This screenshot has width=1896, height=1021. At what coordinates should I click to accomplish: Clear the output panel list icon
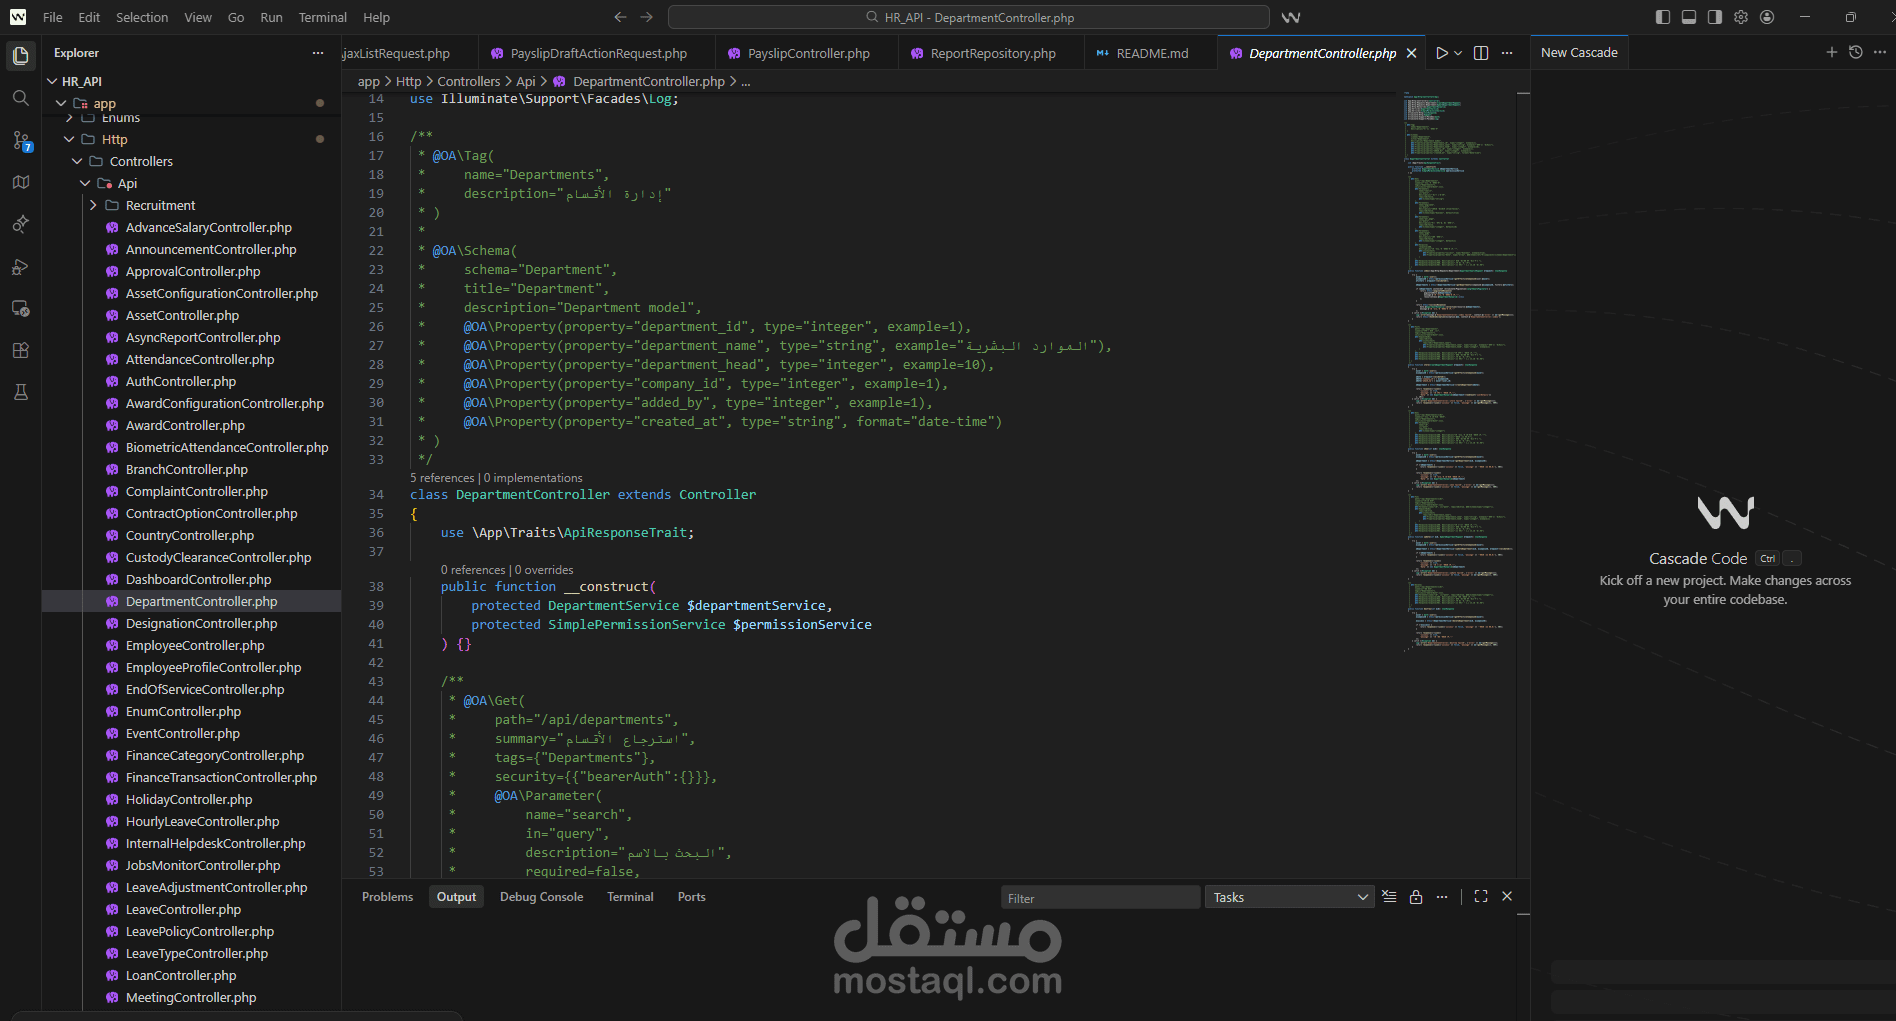click(x=1389, y=897)
